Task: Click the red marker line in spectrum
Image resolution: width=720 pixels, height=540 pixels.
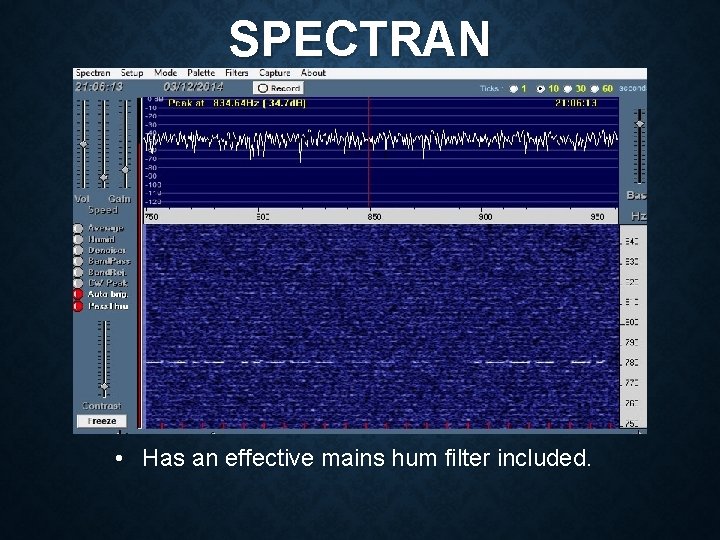Action: (x=369, y=152)
